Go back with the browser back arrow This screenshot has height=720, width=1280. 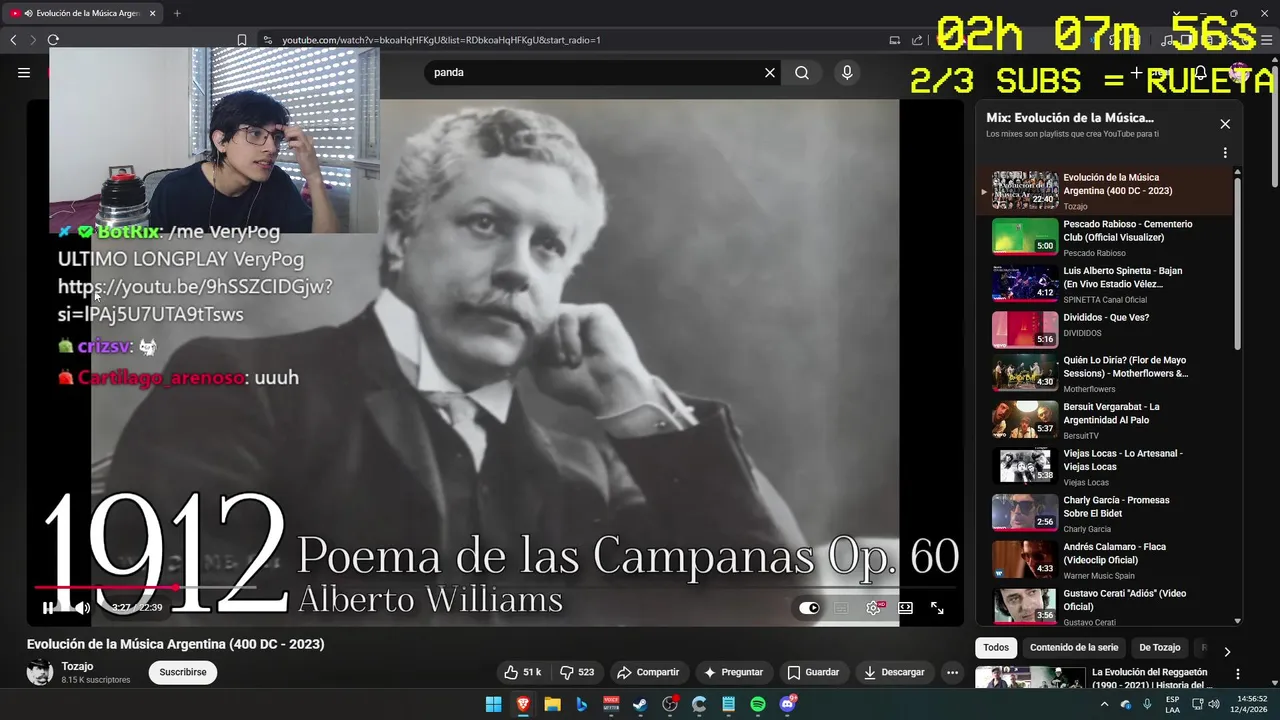[x=13, y=40]
